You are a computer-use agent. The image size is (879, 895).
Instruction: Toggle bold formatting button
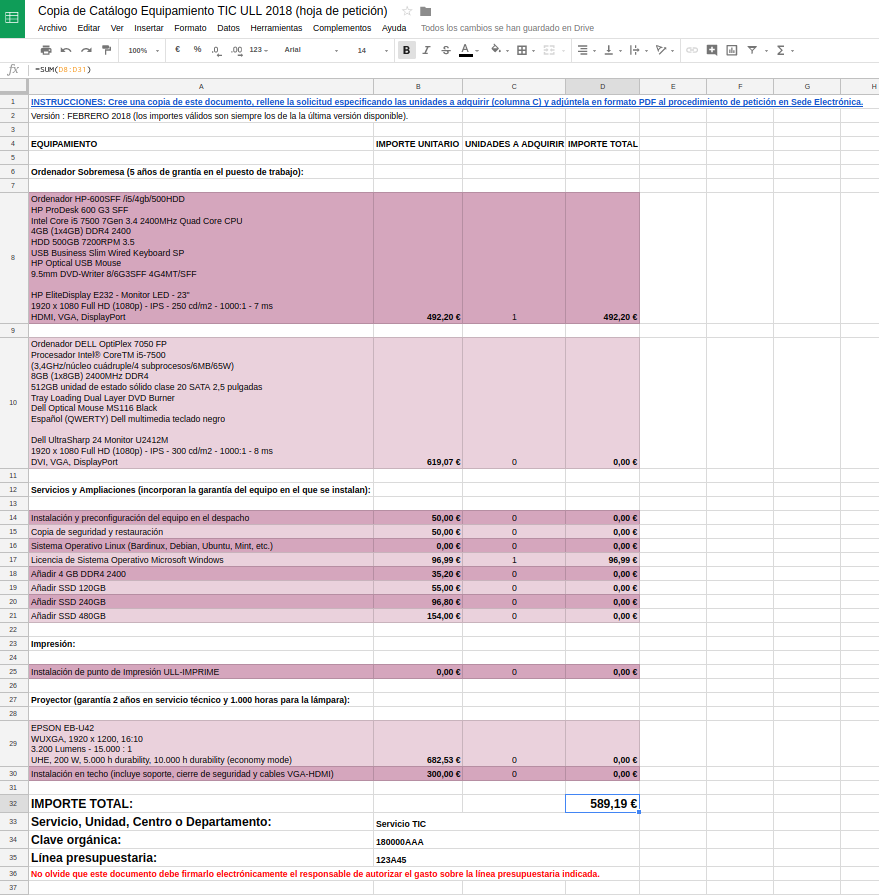tap(406, 50)
